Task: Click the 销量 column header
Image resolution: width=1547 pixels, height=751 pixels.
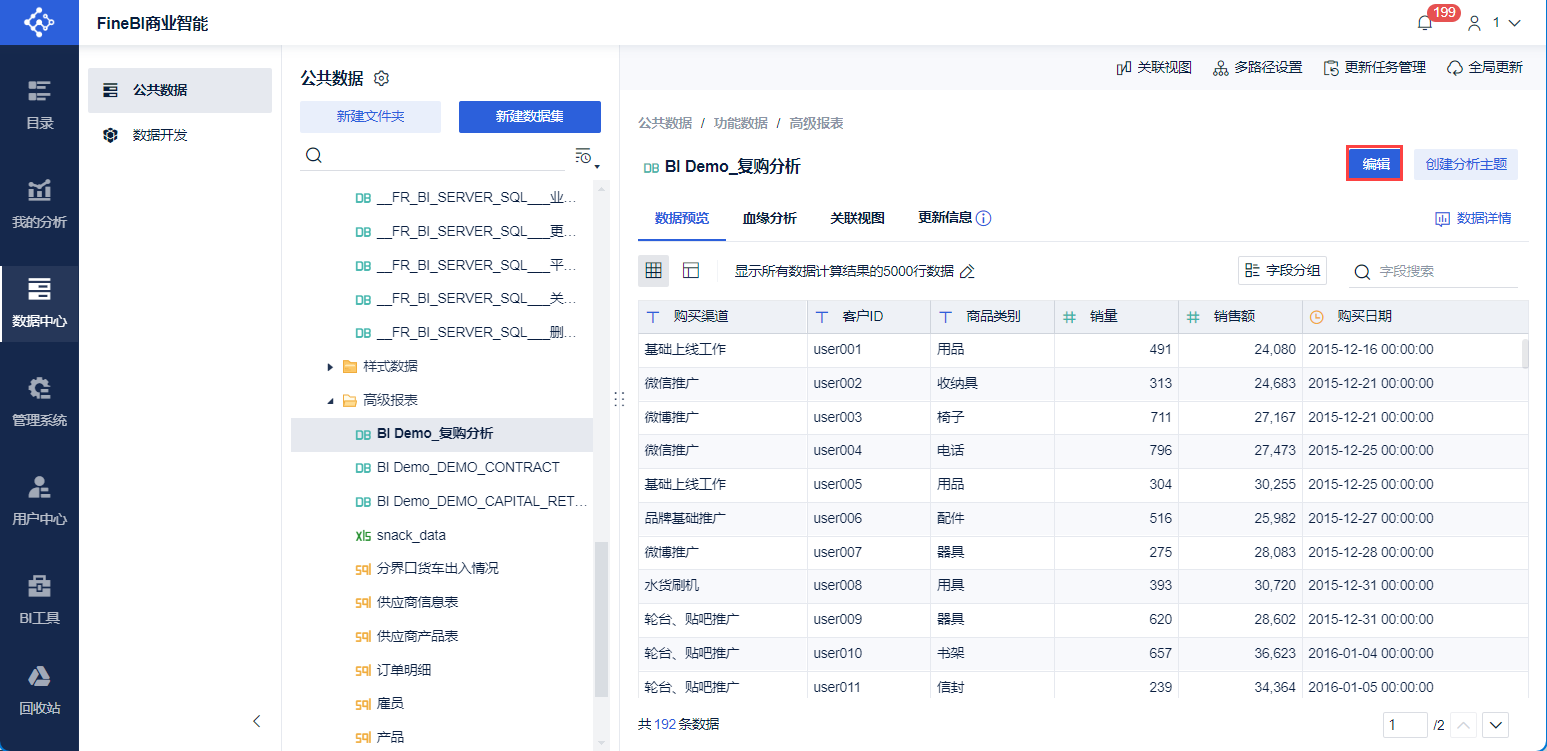Action: pyautogui.click(x=1117, y=316)
